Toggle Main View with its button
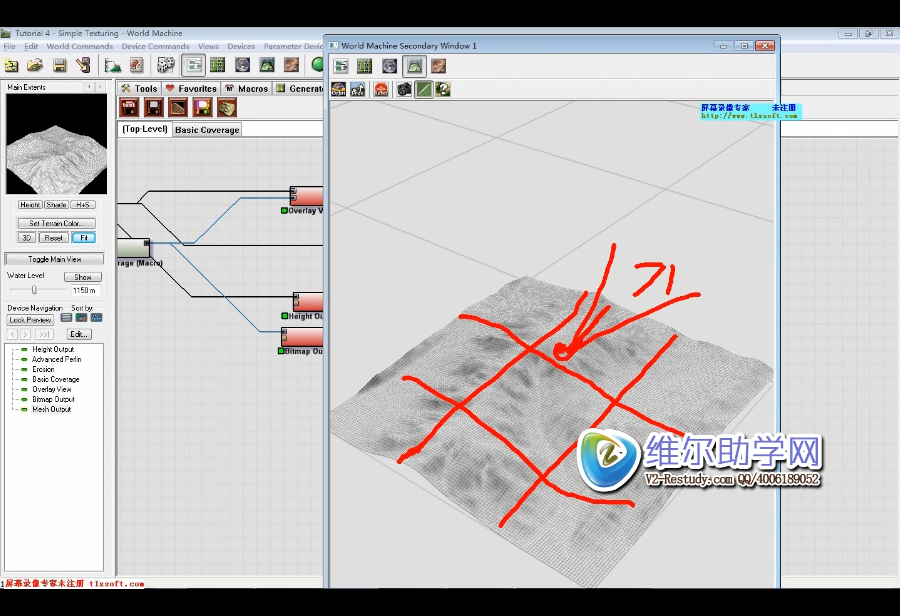The height and width of the screenshot is (616, 900). pyautogui.click(x=55, y=258)
